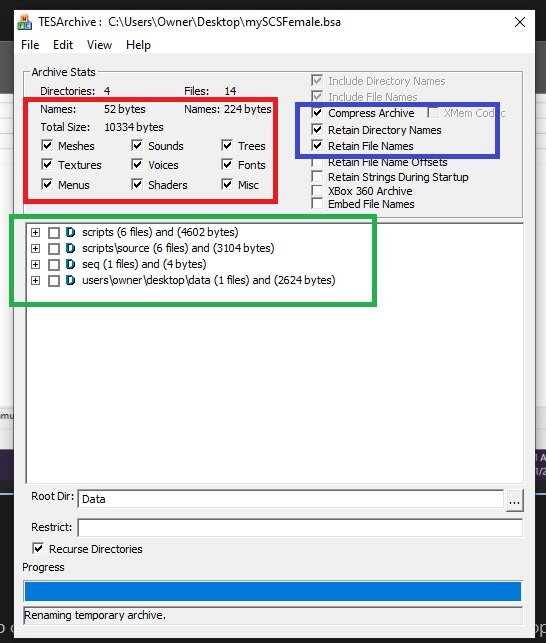Open the Edit menu
Viewport: 546px width, 643px height.
coord(63,45)
